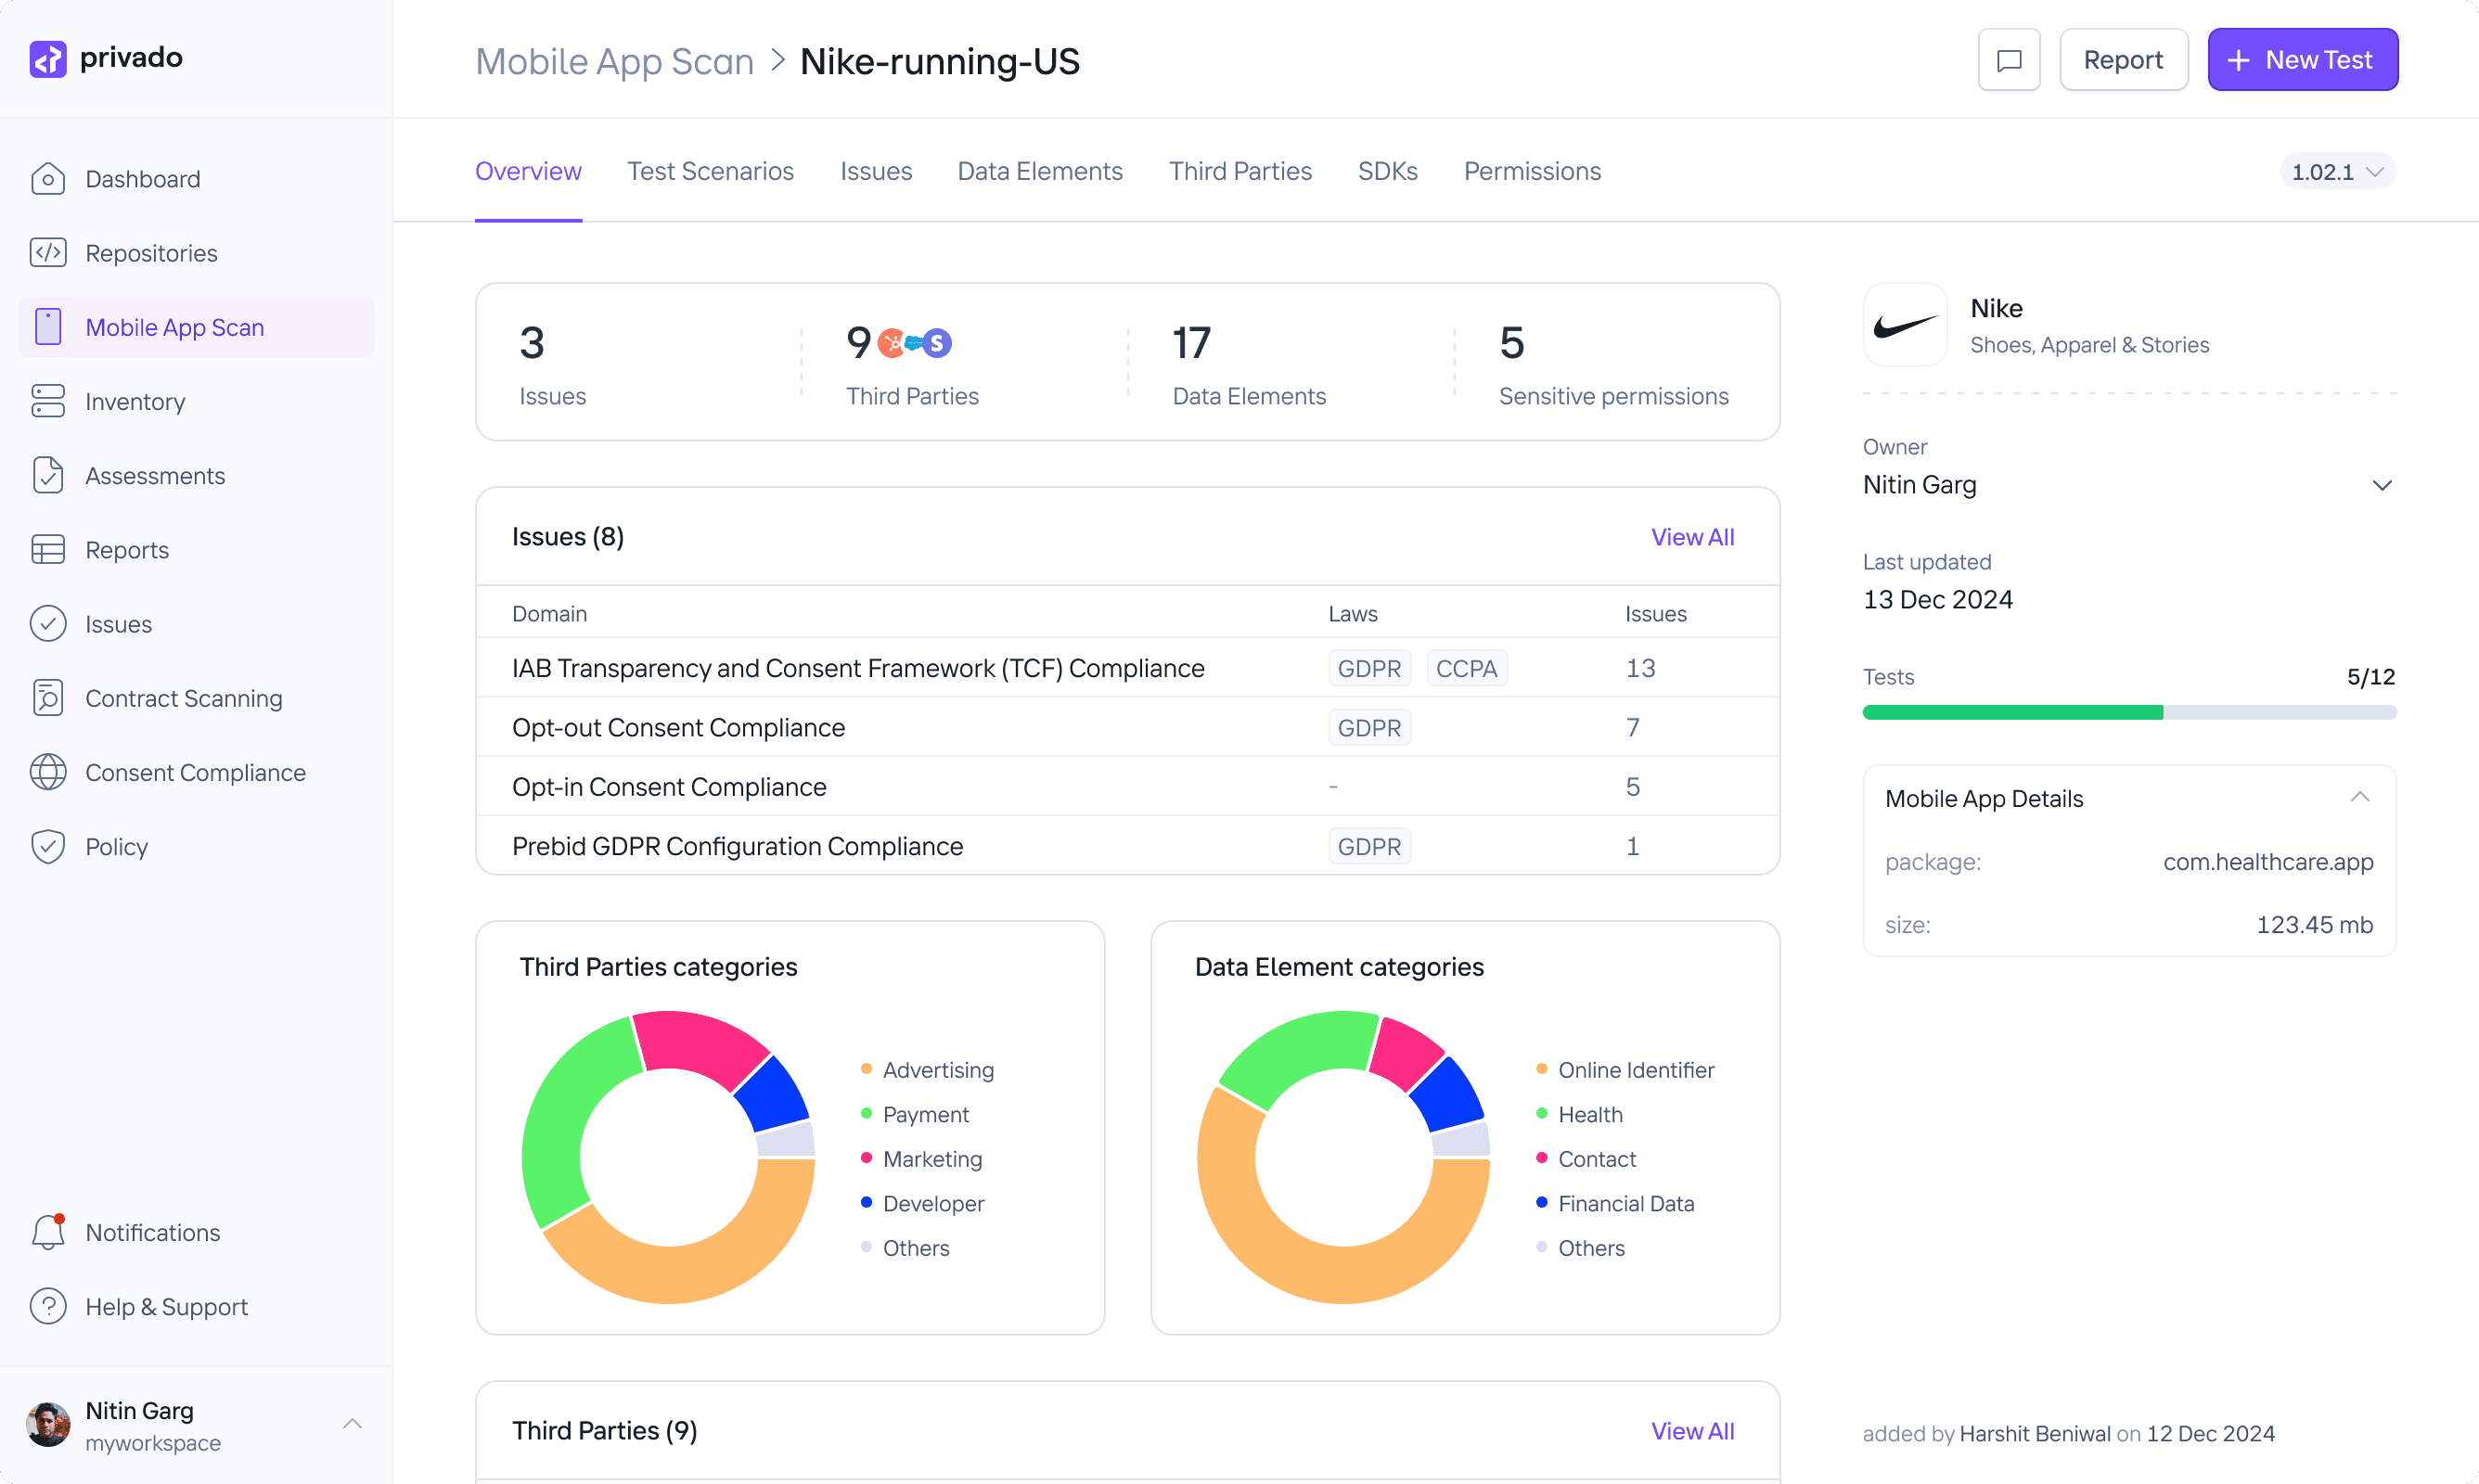Switch to the Test Scenarios tab
This screenshot has height=1484, width=2479.
click(710, 171)
